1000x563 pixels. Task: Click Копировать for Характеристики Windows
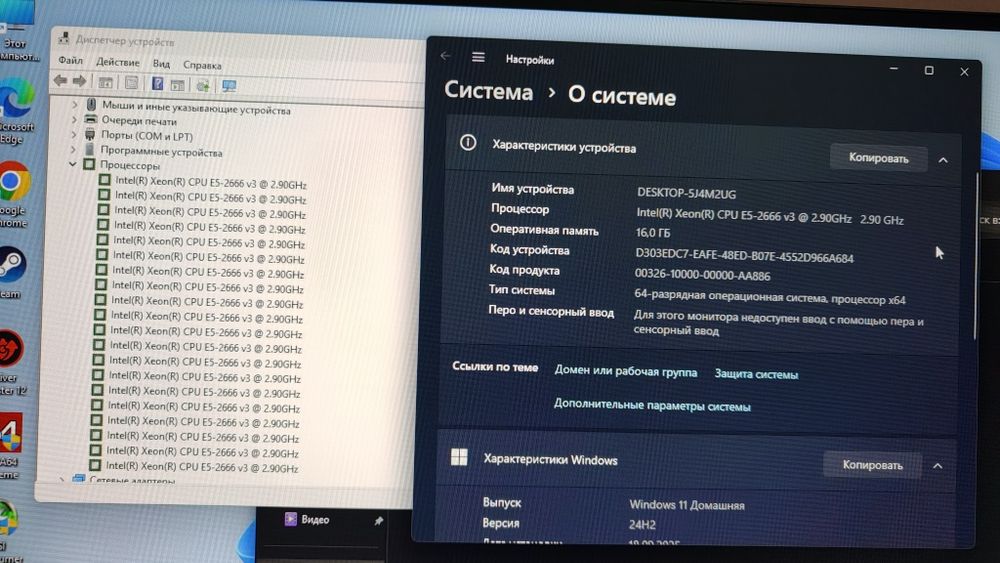click(872, 465)
